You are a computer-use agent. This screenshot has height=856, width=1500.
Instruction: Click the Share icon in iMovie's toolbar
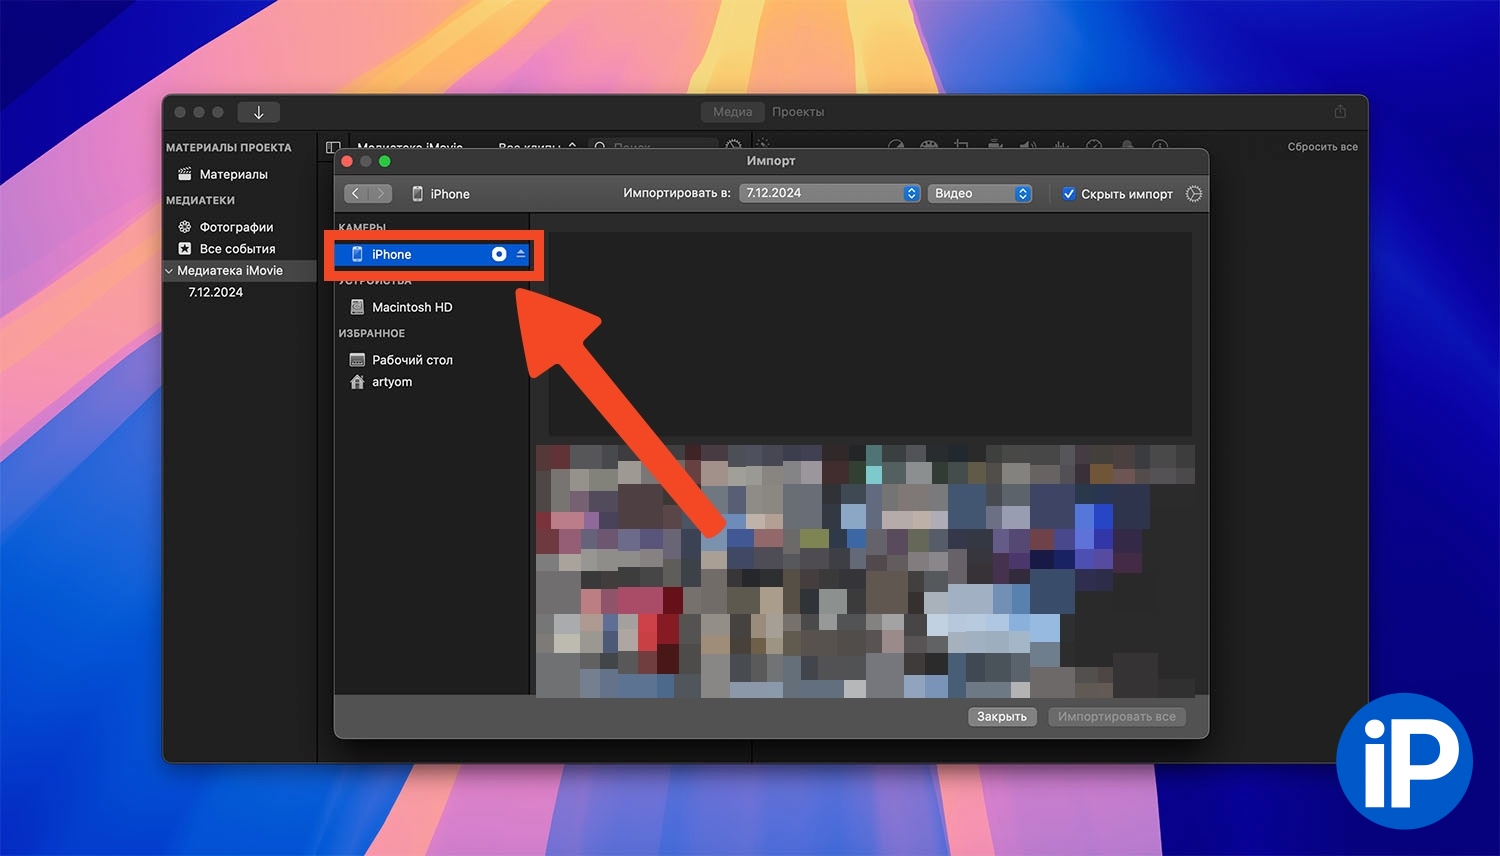[x=1340, y=111]
